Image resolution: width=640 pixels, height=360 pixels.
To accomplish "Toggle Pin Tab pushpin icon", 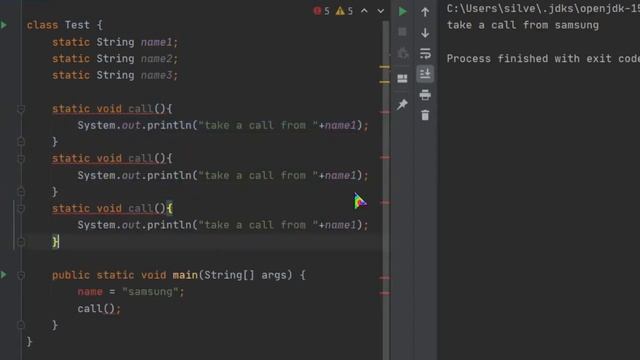I will click(x=402, y=104).
